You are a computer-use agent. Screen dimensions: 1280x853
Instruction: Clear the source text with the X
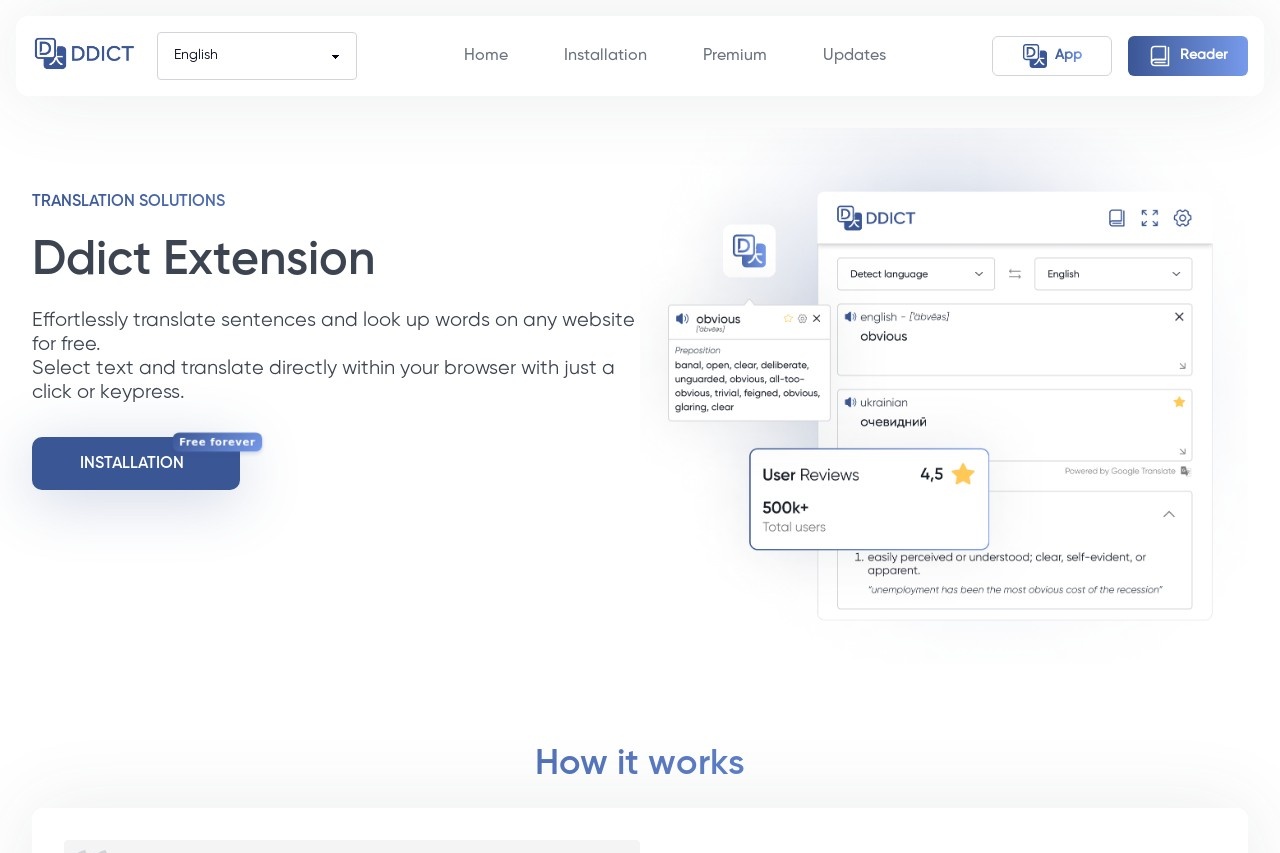coord(1179,317)
